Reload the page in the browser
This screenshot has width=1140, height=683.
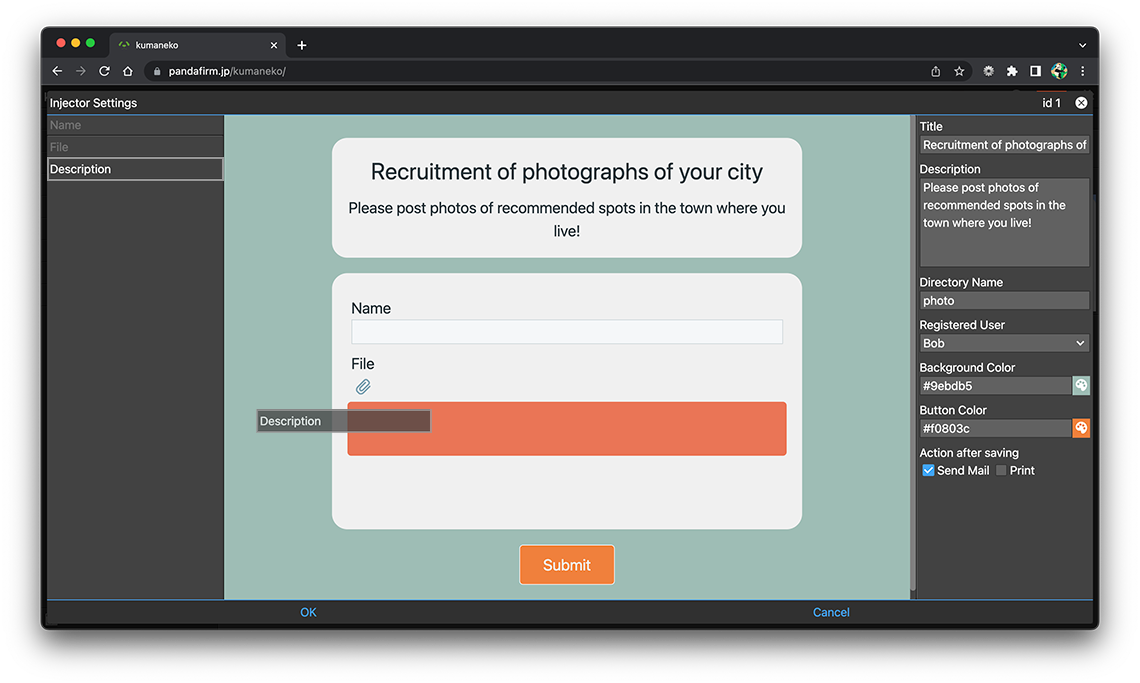coord(104,71)
